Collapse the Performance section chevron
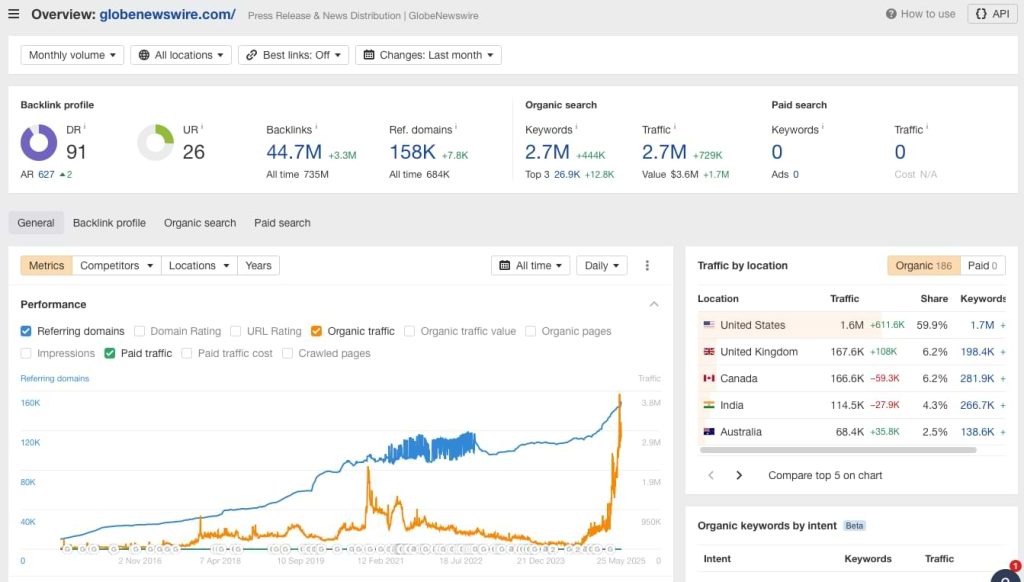The height and width of the screenshot is (582, 1024). (x=654, y=304)
